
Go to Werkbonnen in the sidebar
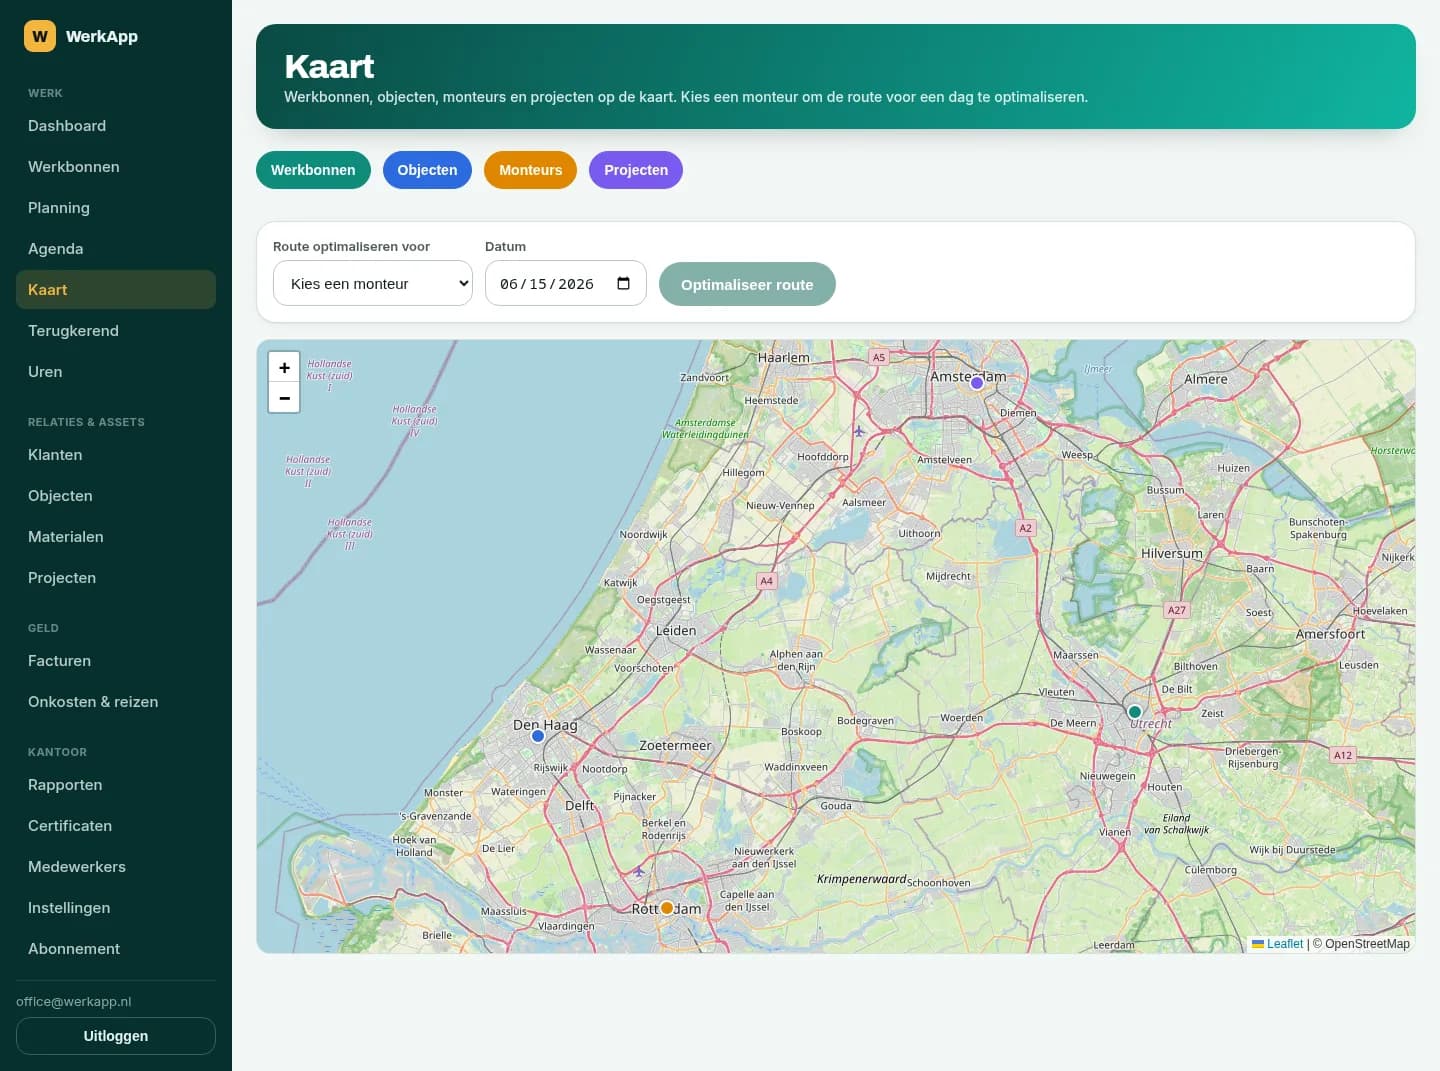point(116,167)
